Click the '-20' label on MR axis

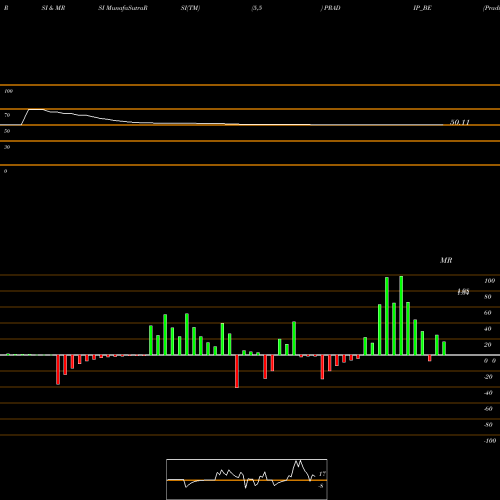[488, 377]
